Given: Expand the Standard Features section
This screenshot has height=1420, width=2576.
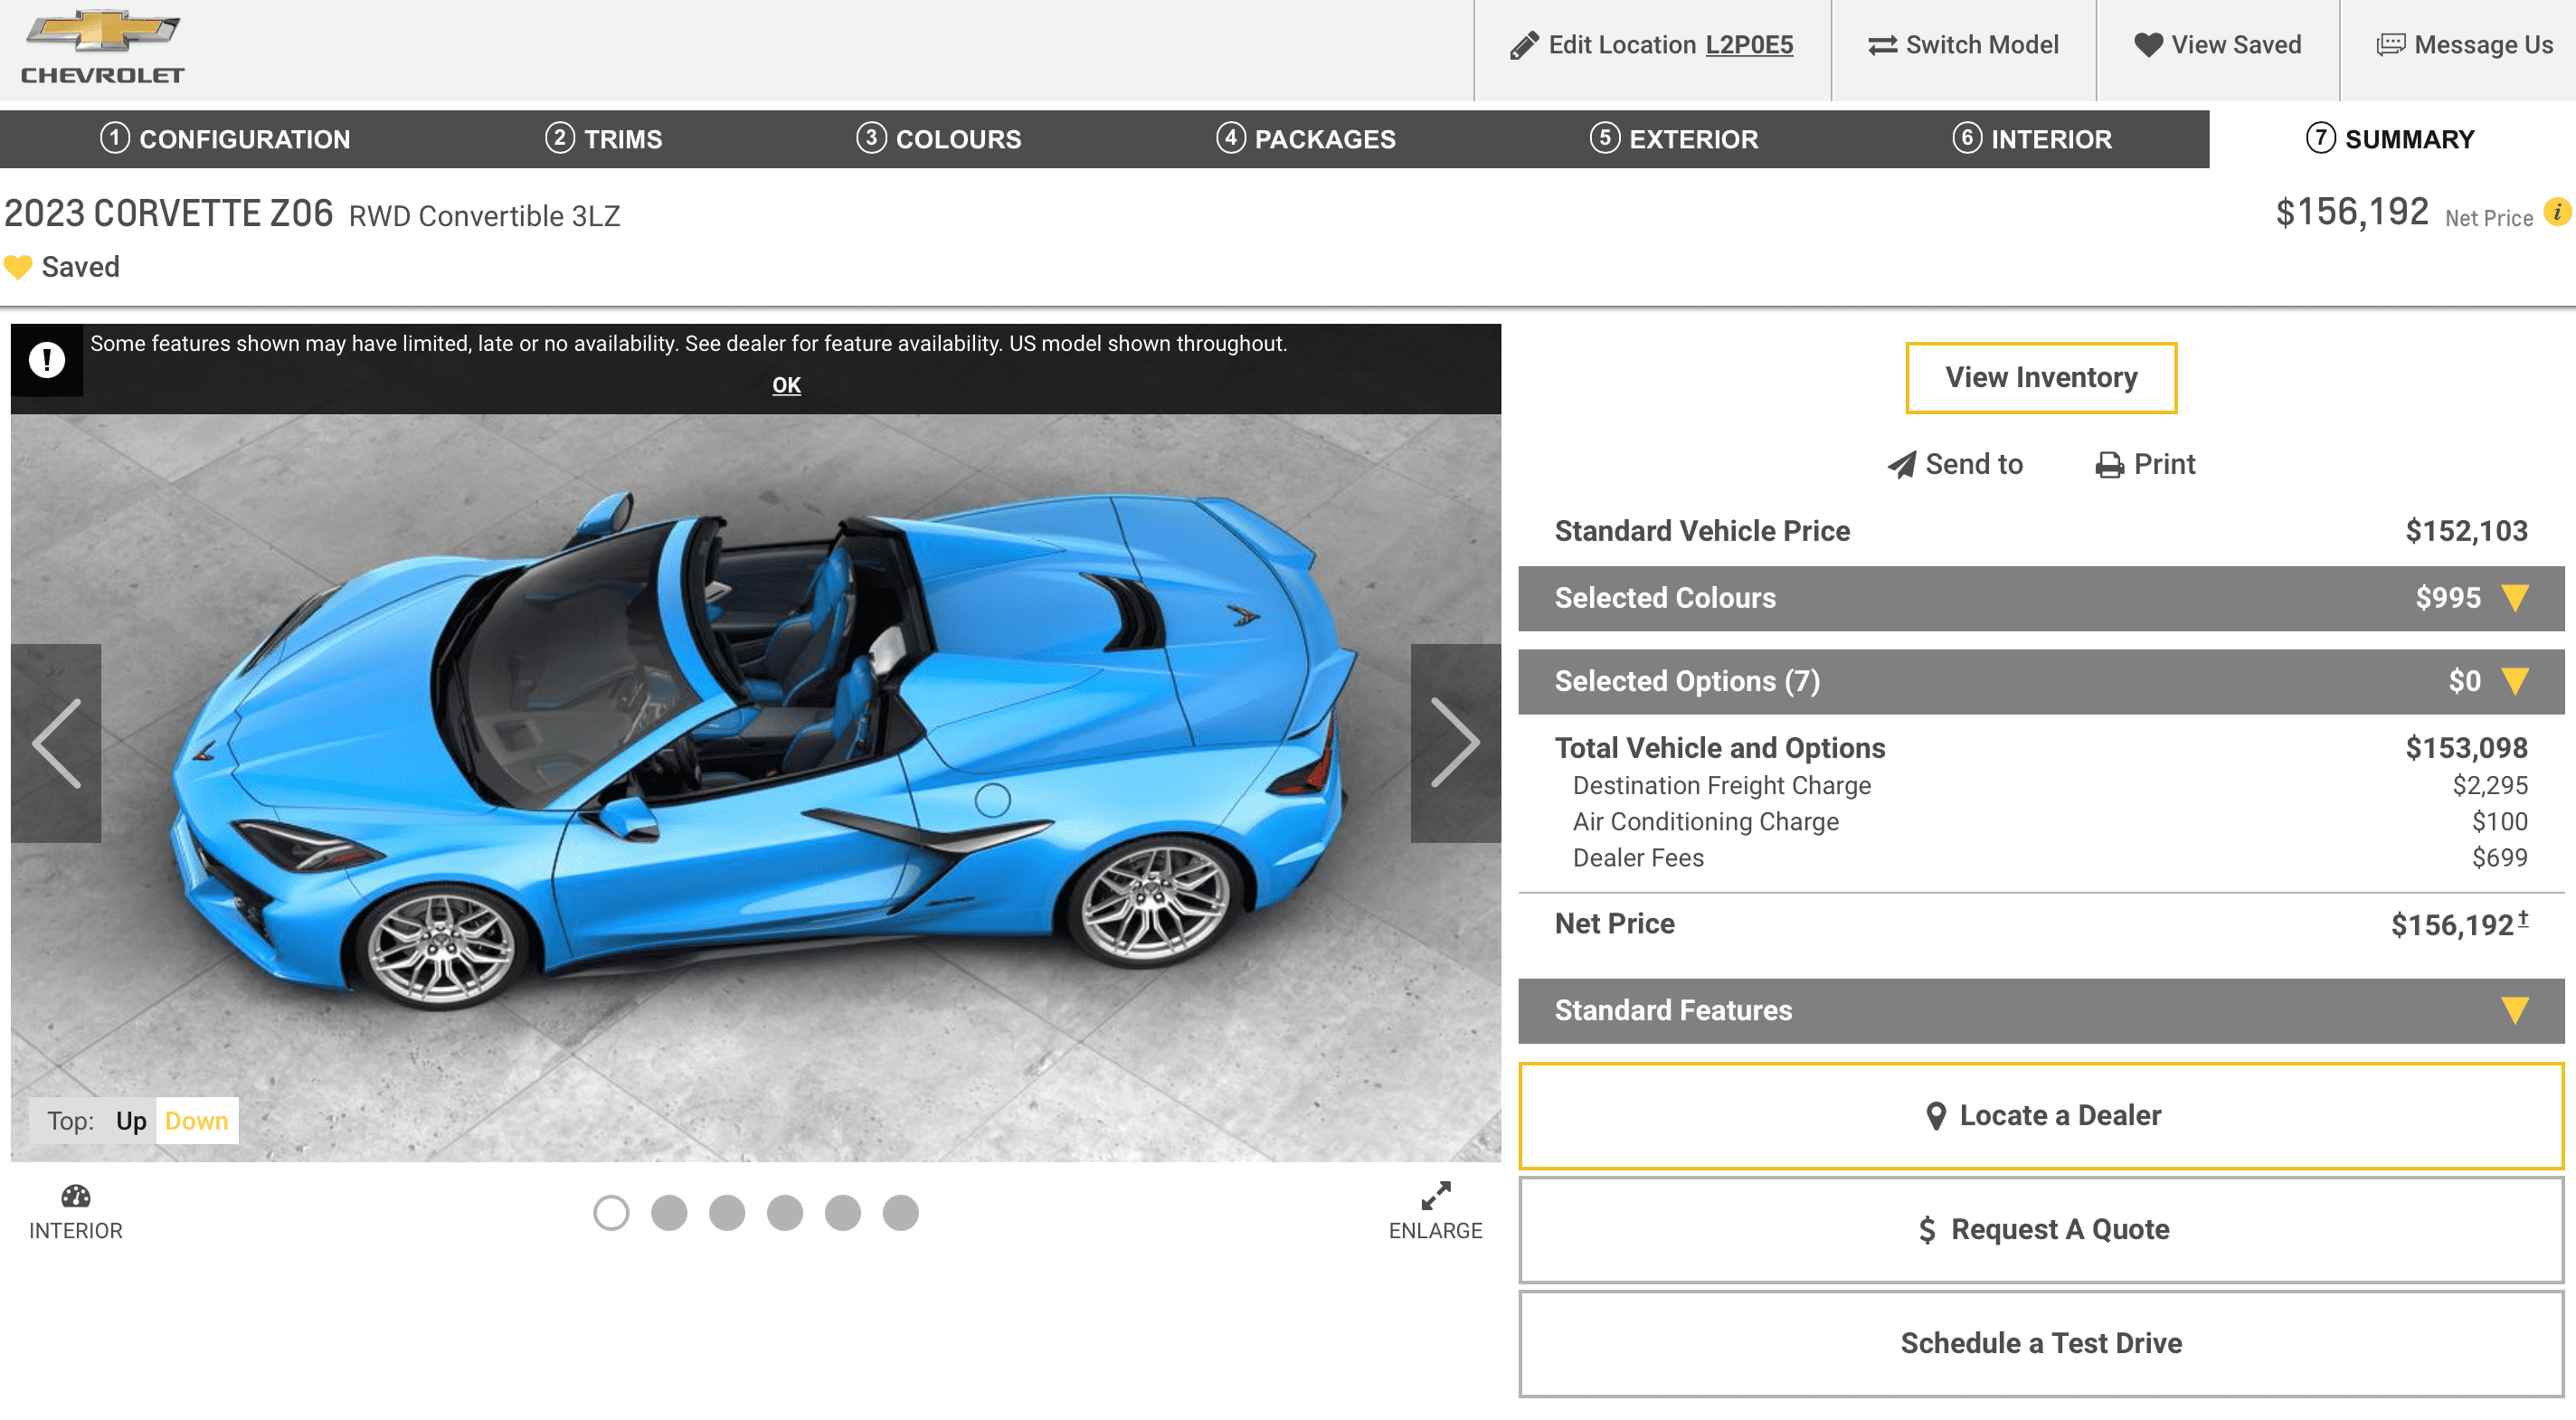Looking at the screenshot, I should tap(2512, 1010).
